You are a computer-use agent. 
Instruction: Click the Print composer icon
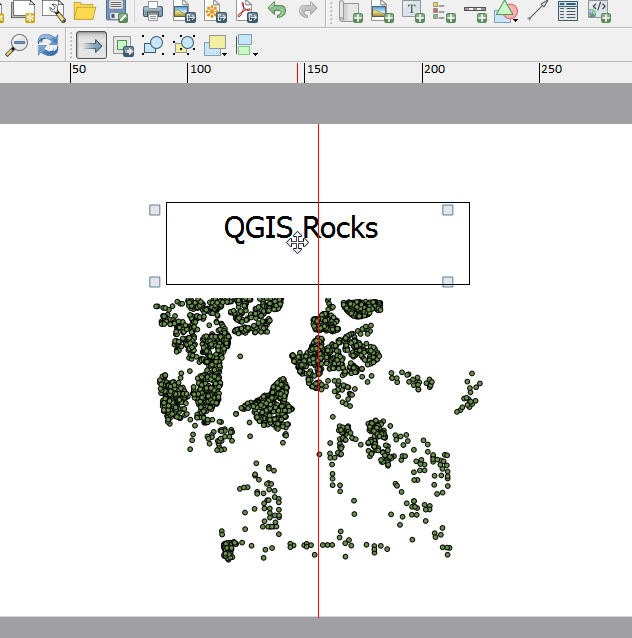click(x=152, y=12)
